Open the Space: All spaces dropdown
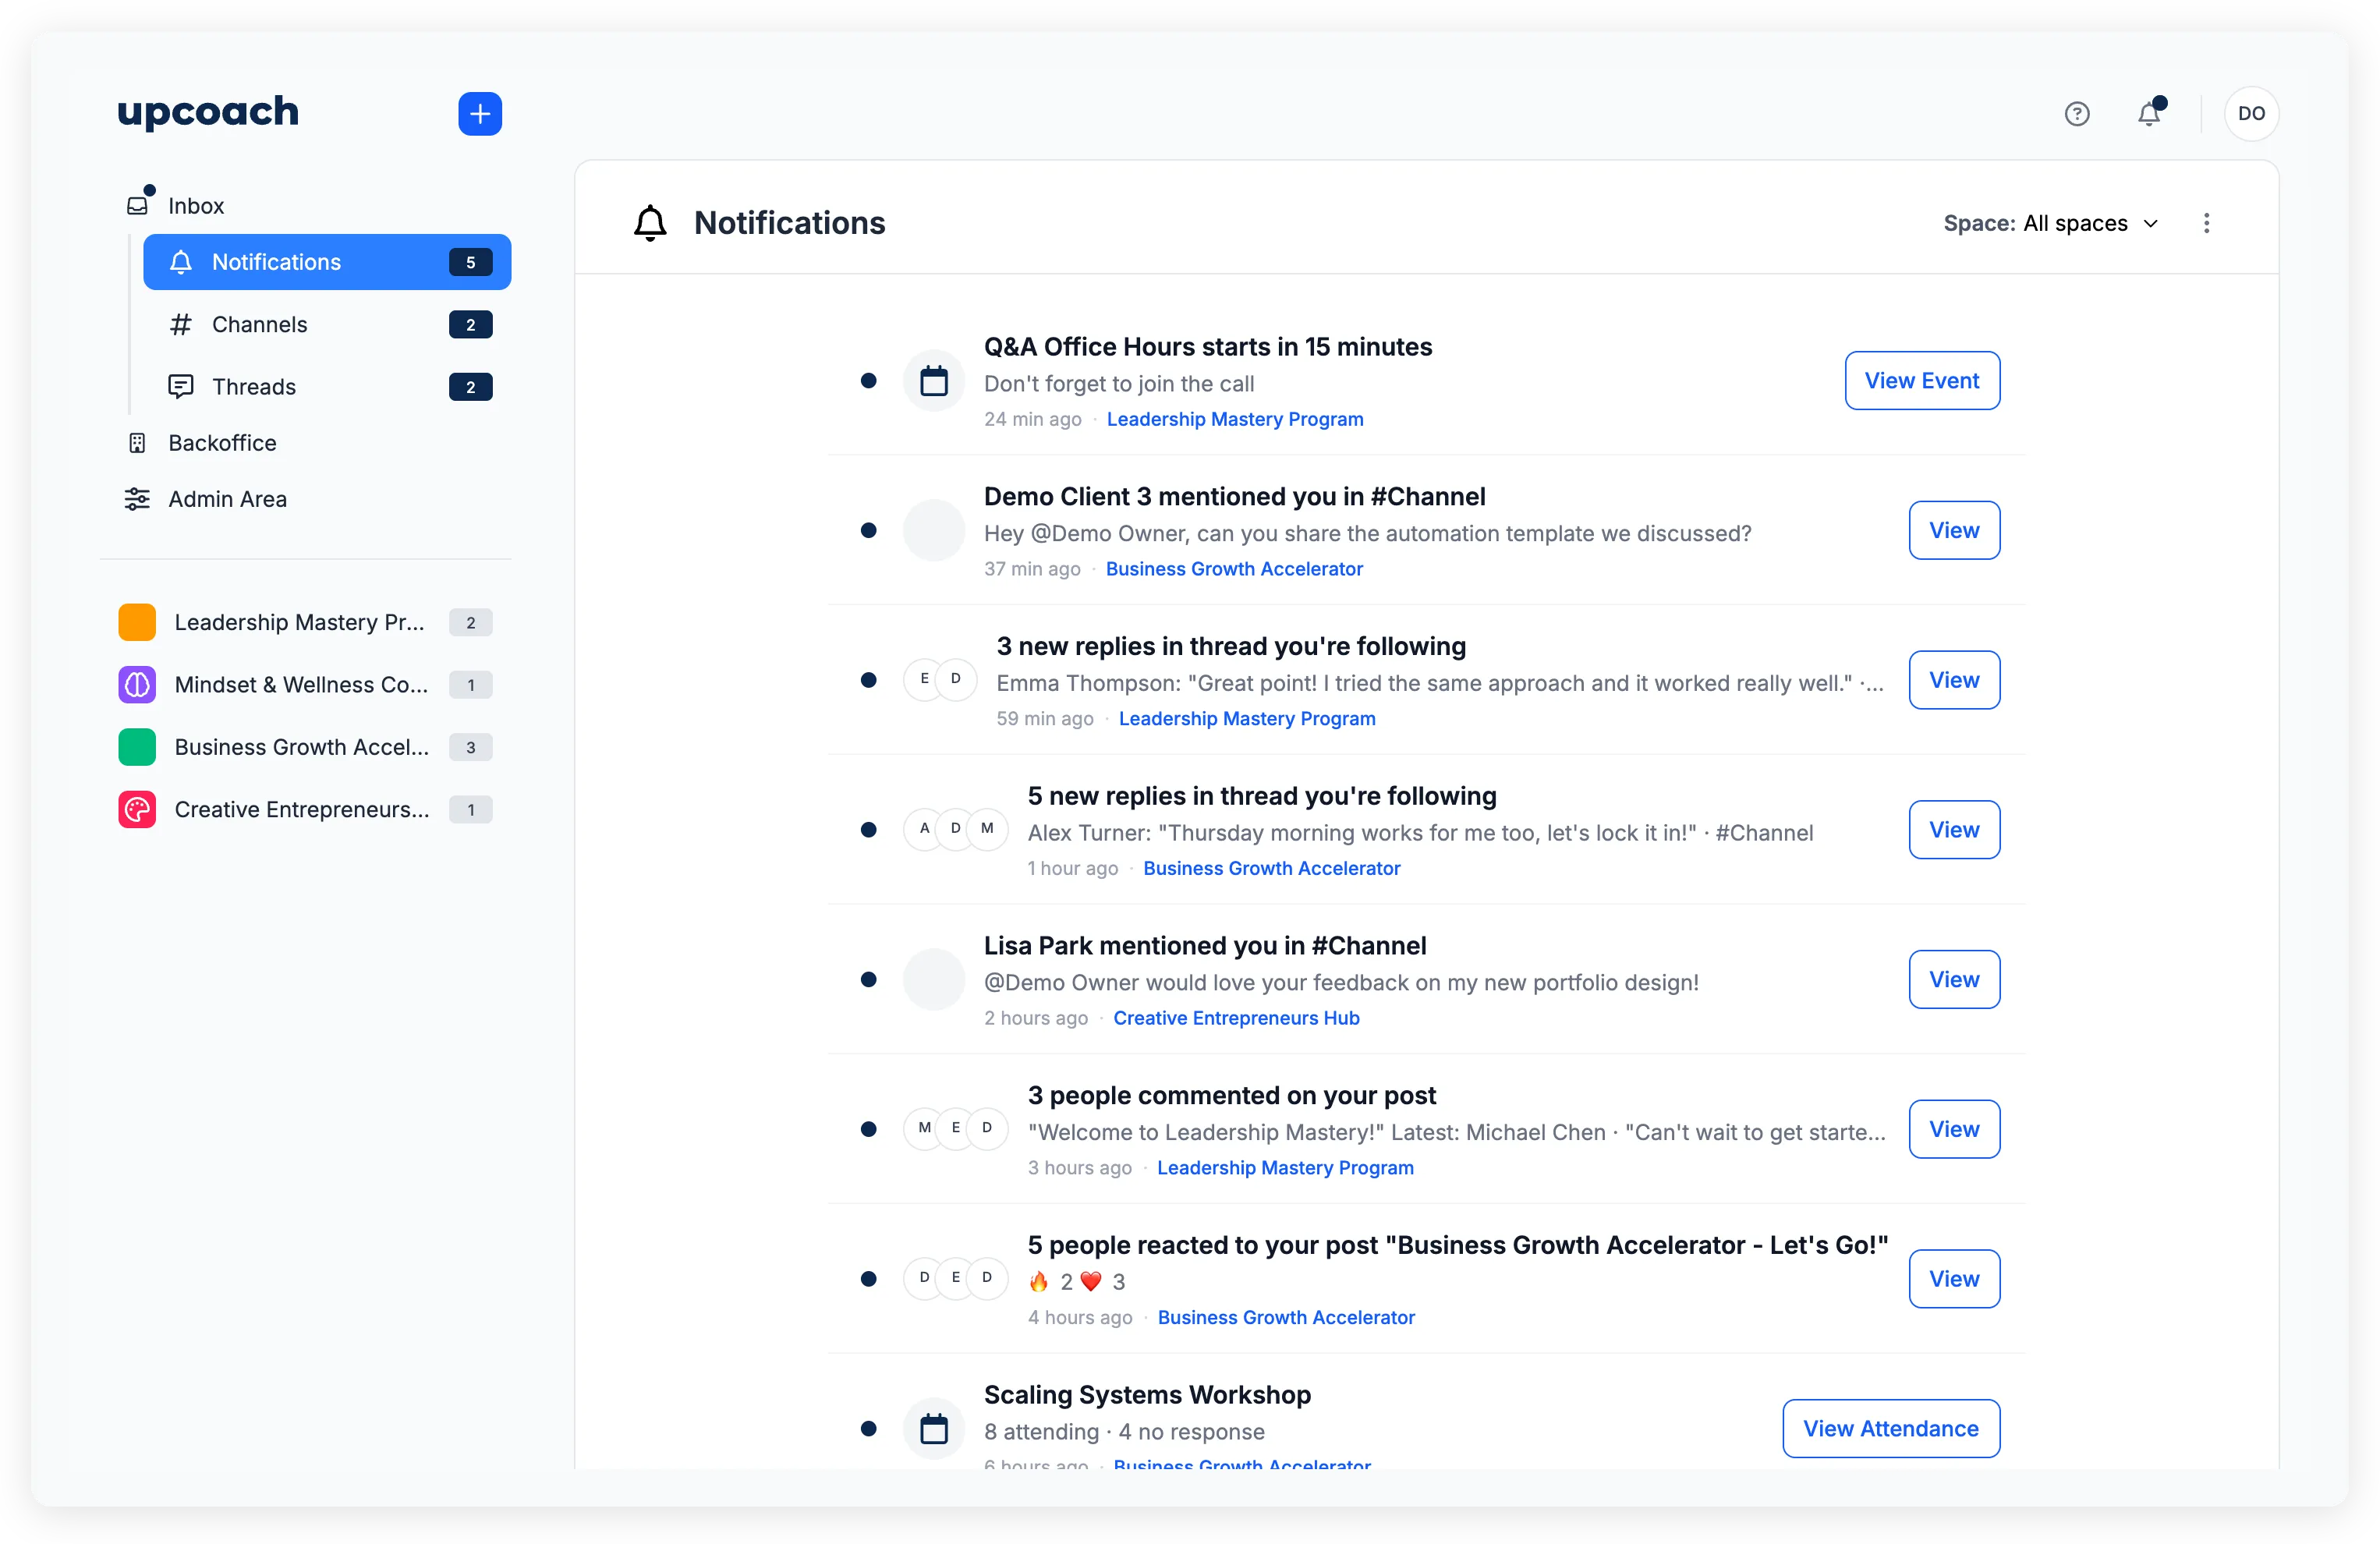 [2051, 223]
